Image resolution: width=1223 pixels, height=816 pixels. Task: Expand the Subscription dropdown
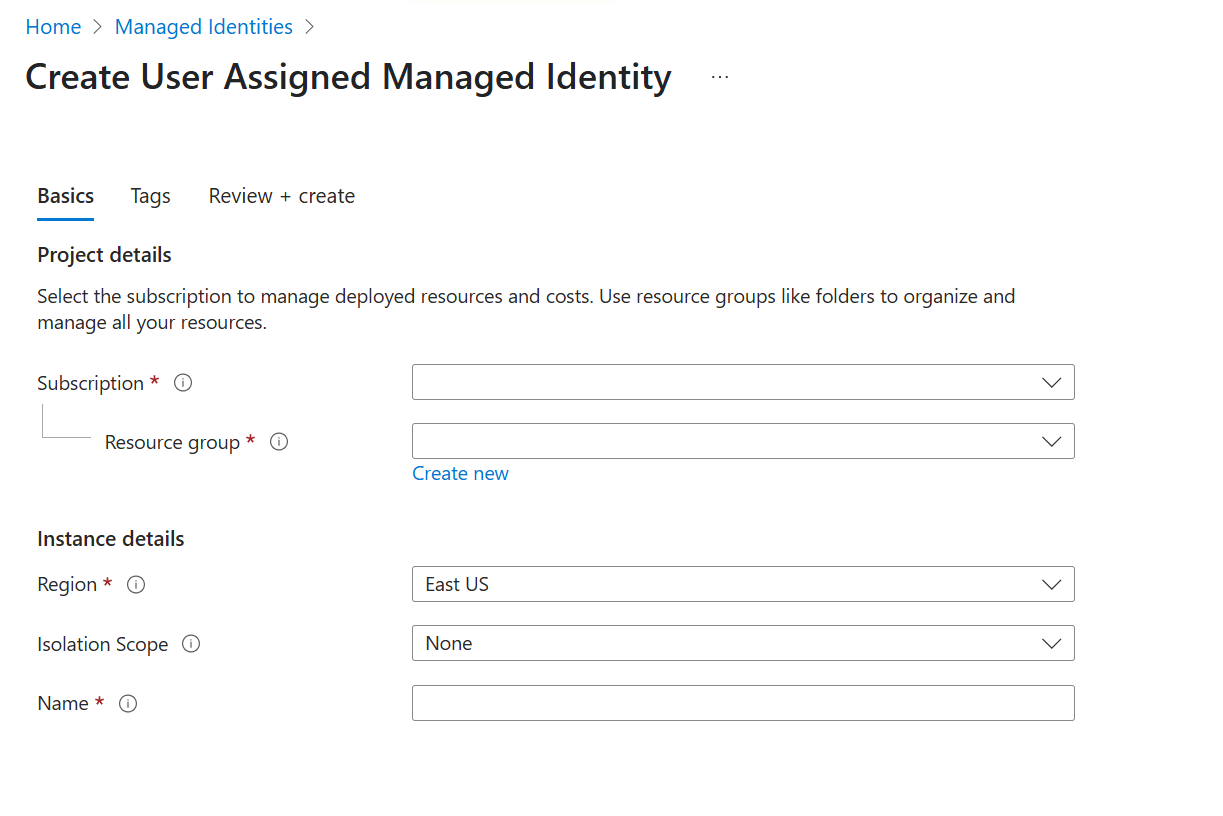click(743, 382)
